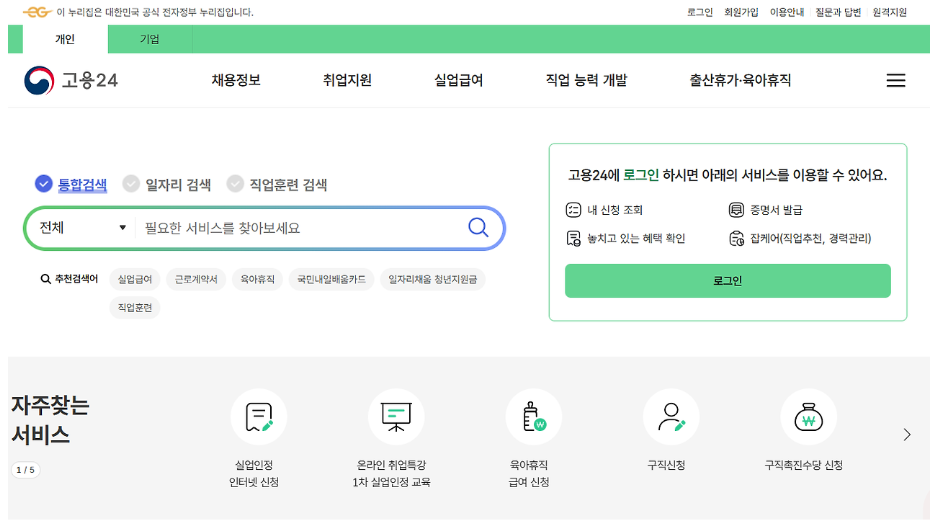The width and height of the screenshot is (939, 527).
Task: Click the 1 / 5 page indicator
Action: pyautogui.click(x=25, y=470)
